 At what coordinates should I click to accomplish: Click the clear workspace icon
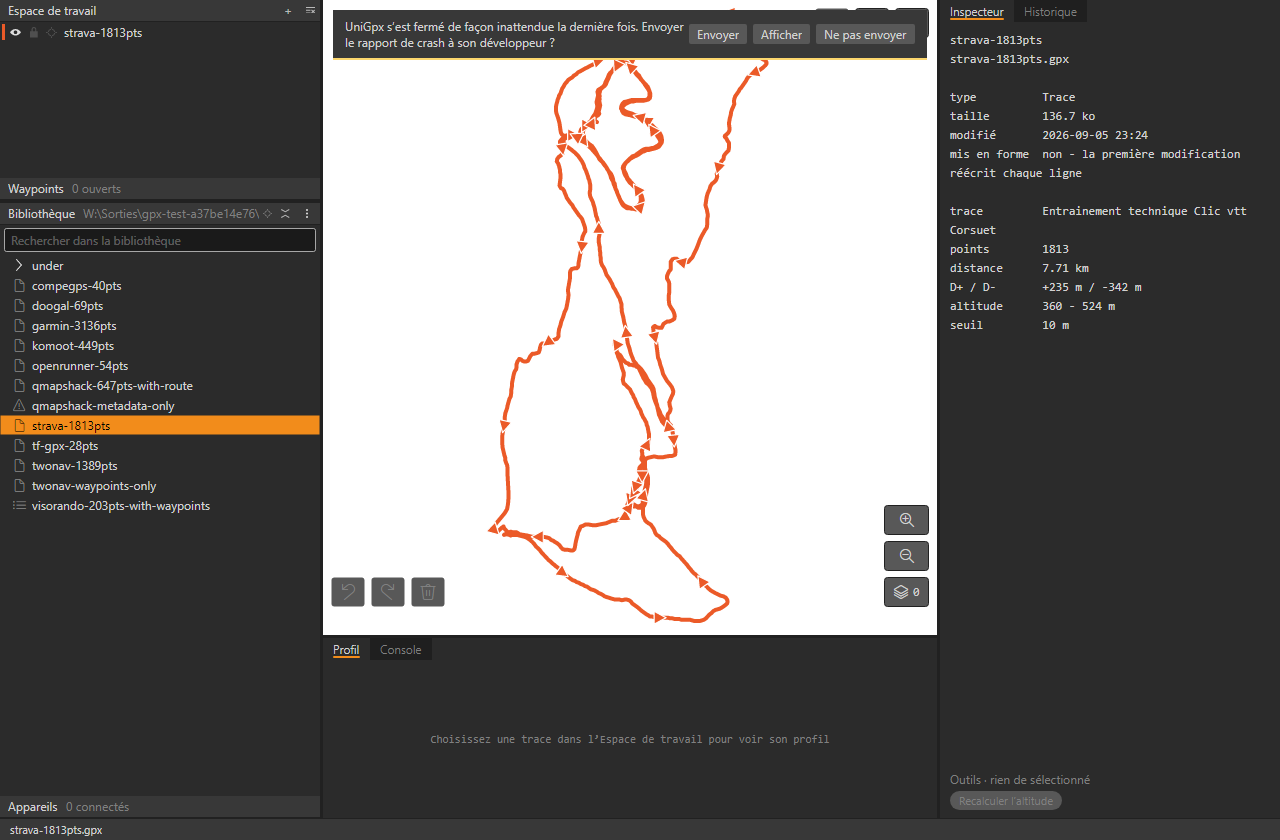[310, 11]
